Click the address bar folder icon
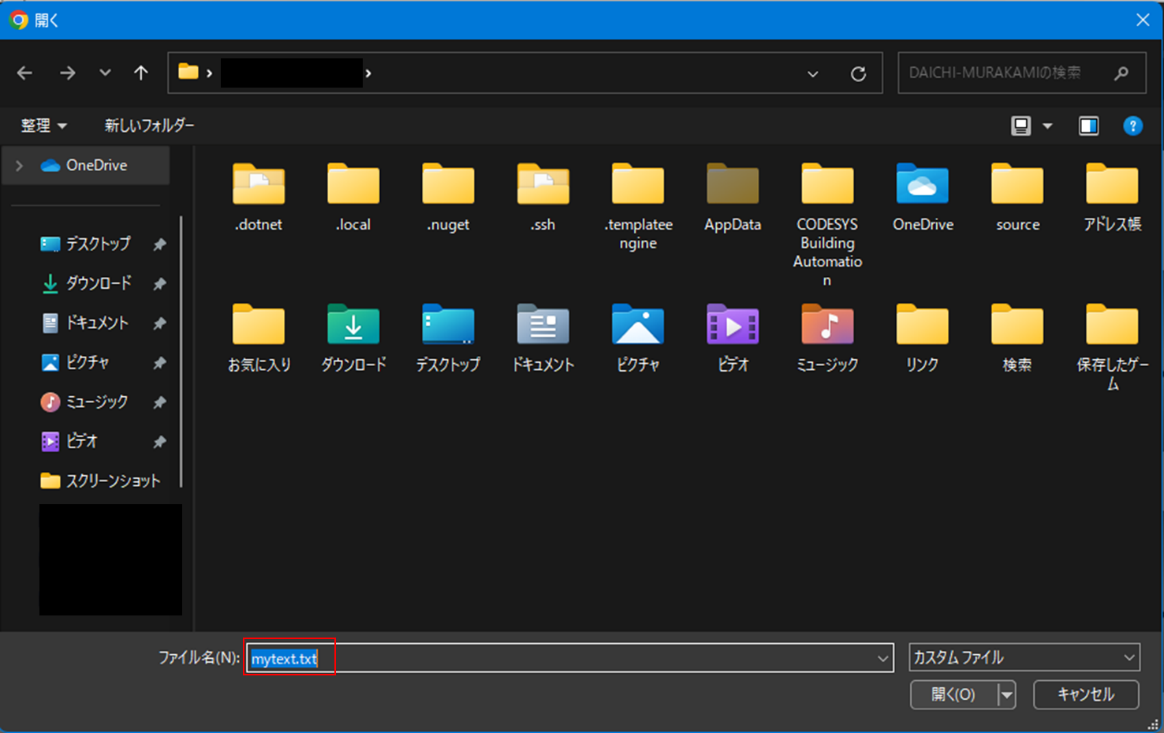1164x733 pixels. click(x=189, y=72)
